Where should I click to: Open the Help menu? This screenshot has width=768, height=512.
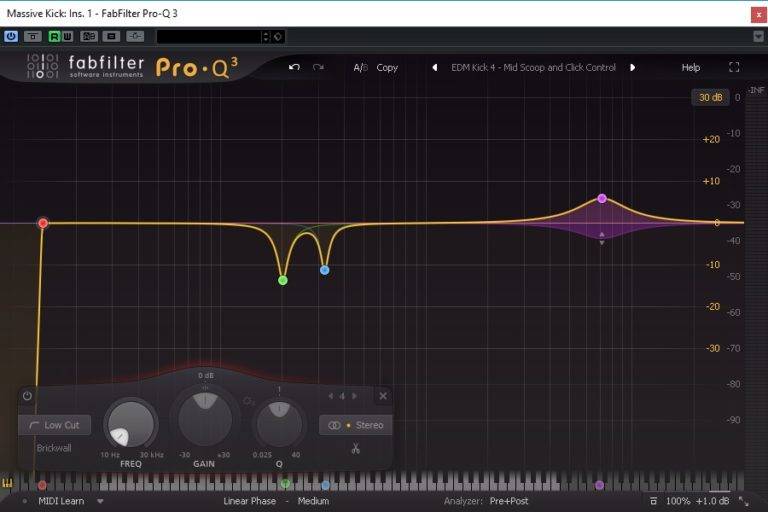click(691, 68)
